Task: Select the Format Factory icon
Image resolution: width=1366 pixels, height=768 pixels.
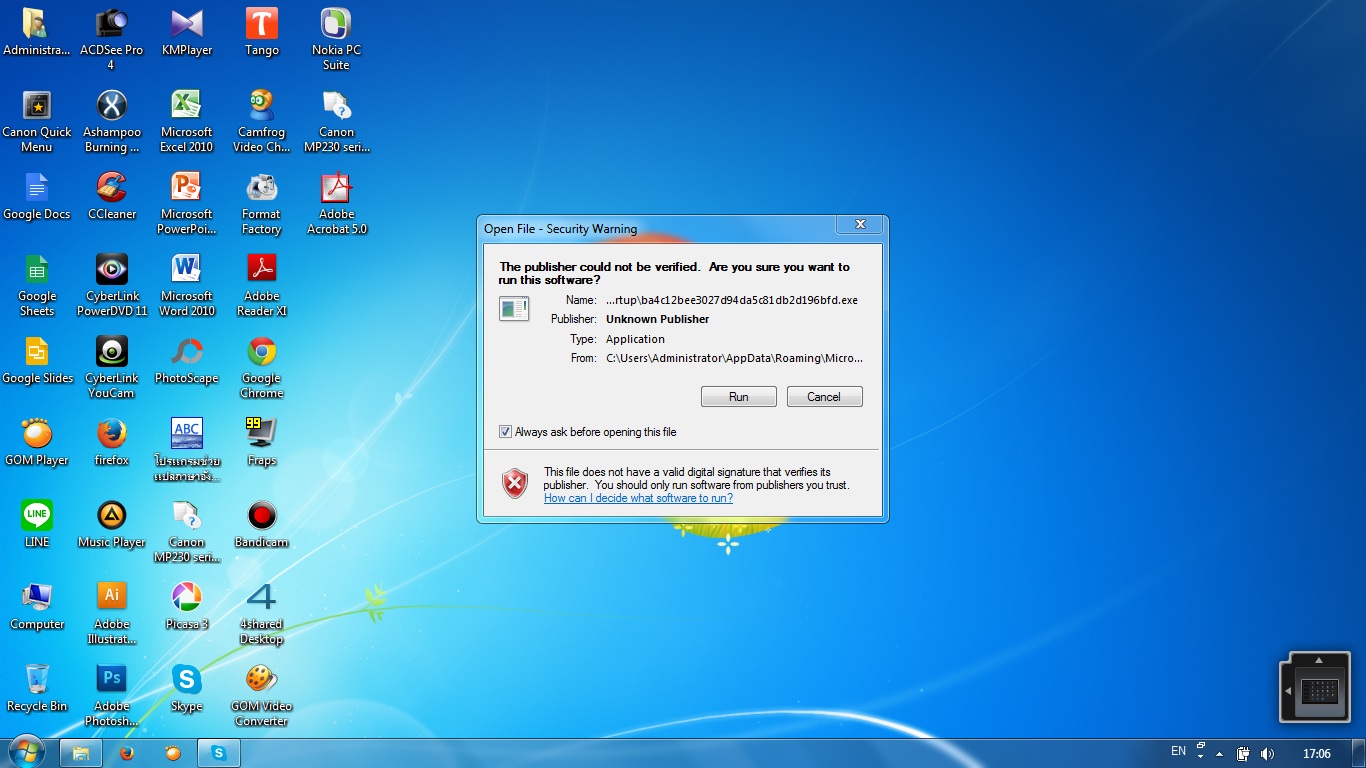Action: (262, 204)
